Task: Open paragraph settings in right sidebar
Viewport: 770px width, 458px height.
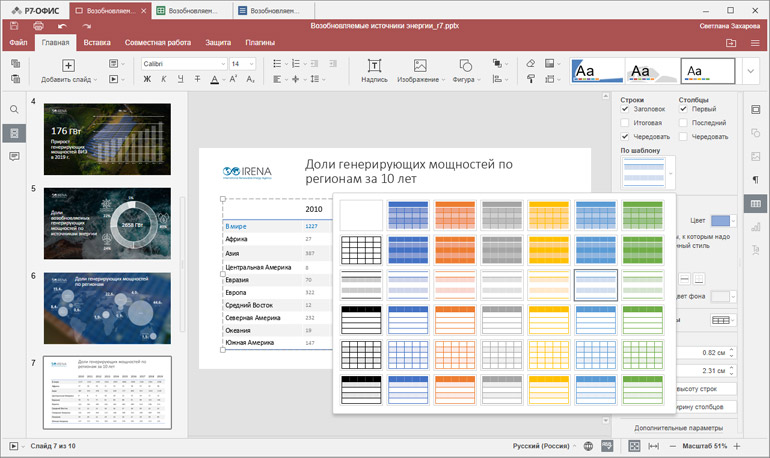Action: click(x=754, y=180)
